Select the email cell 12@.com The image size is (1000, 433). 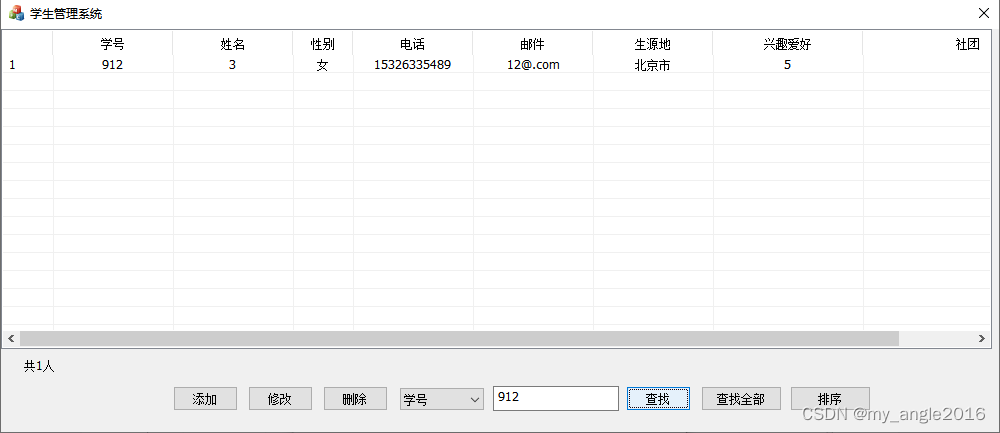pyautogui.click(x=533, y=64)
